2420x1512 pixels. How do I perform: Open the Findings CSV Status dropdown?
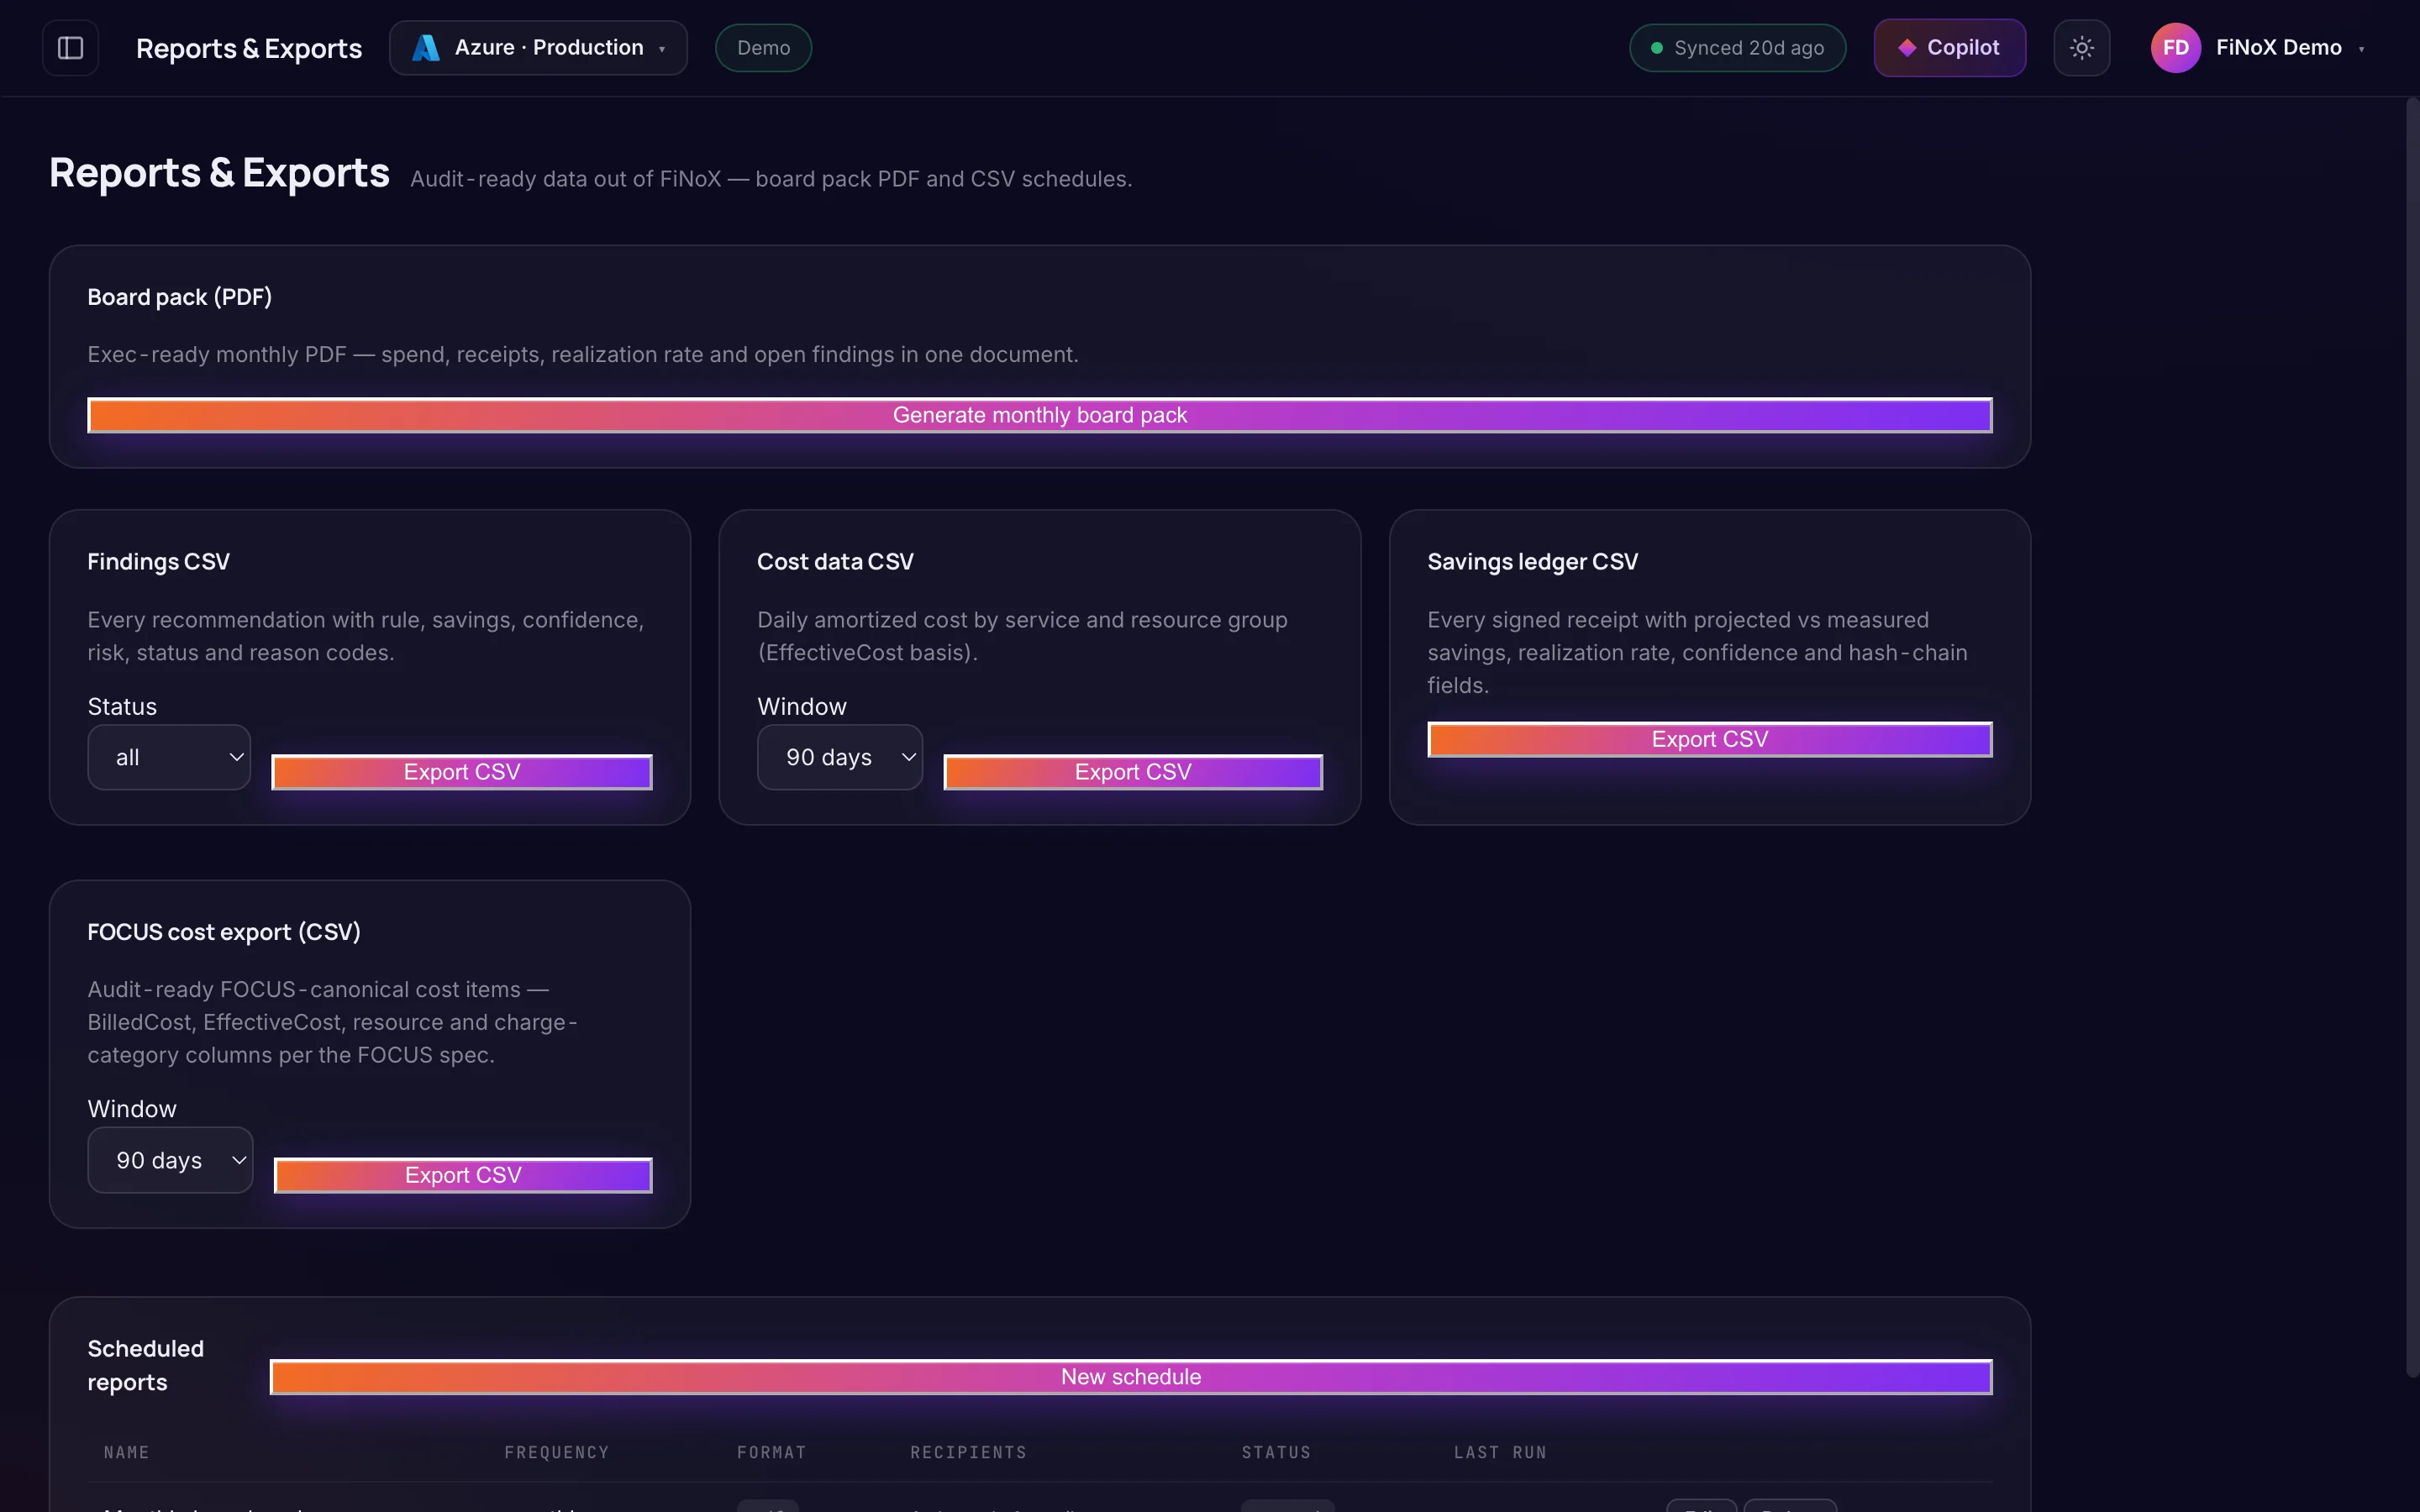click(x=169, y=757)
